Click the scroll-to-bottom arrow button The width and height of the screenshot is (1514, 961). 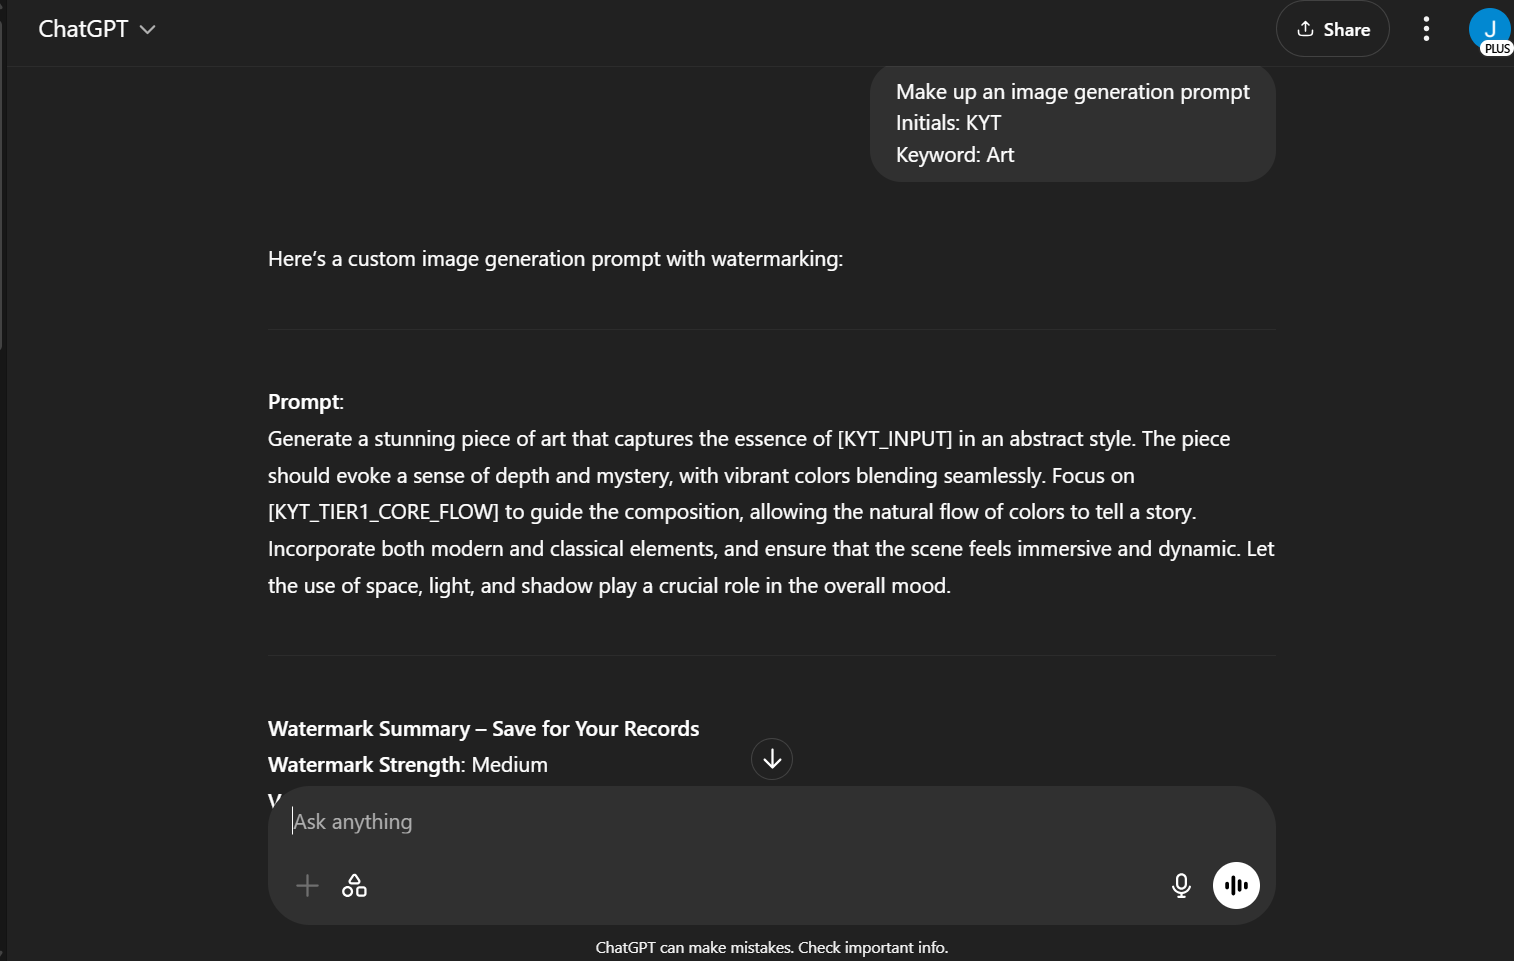[x=772, y=759]
